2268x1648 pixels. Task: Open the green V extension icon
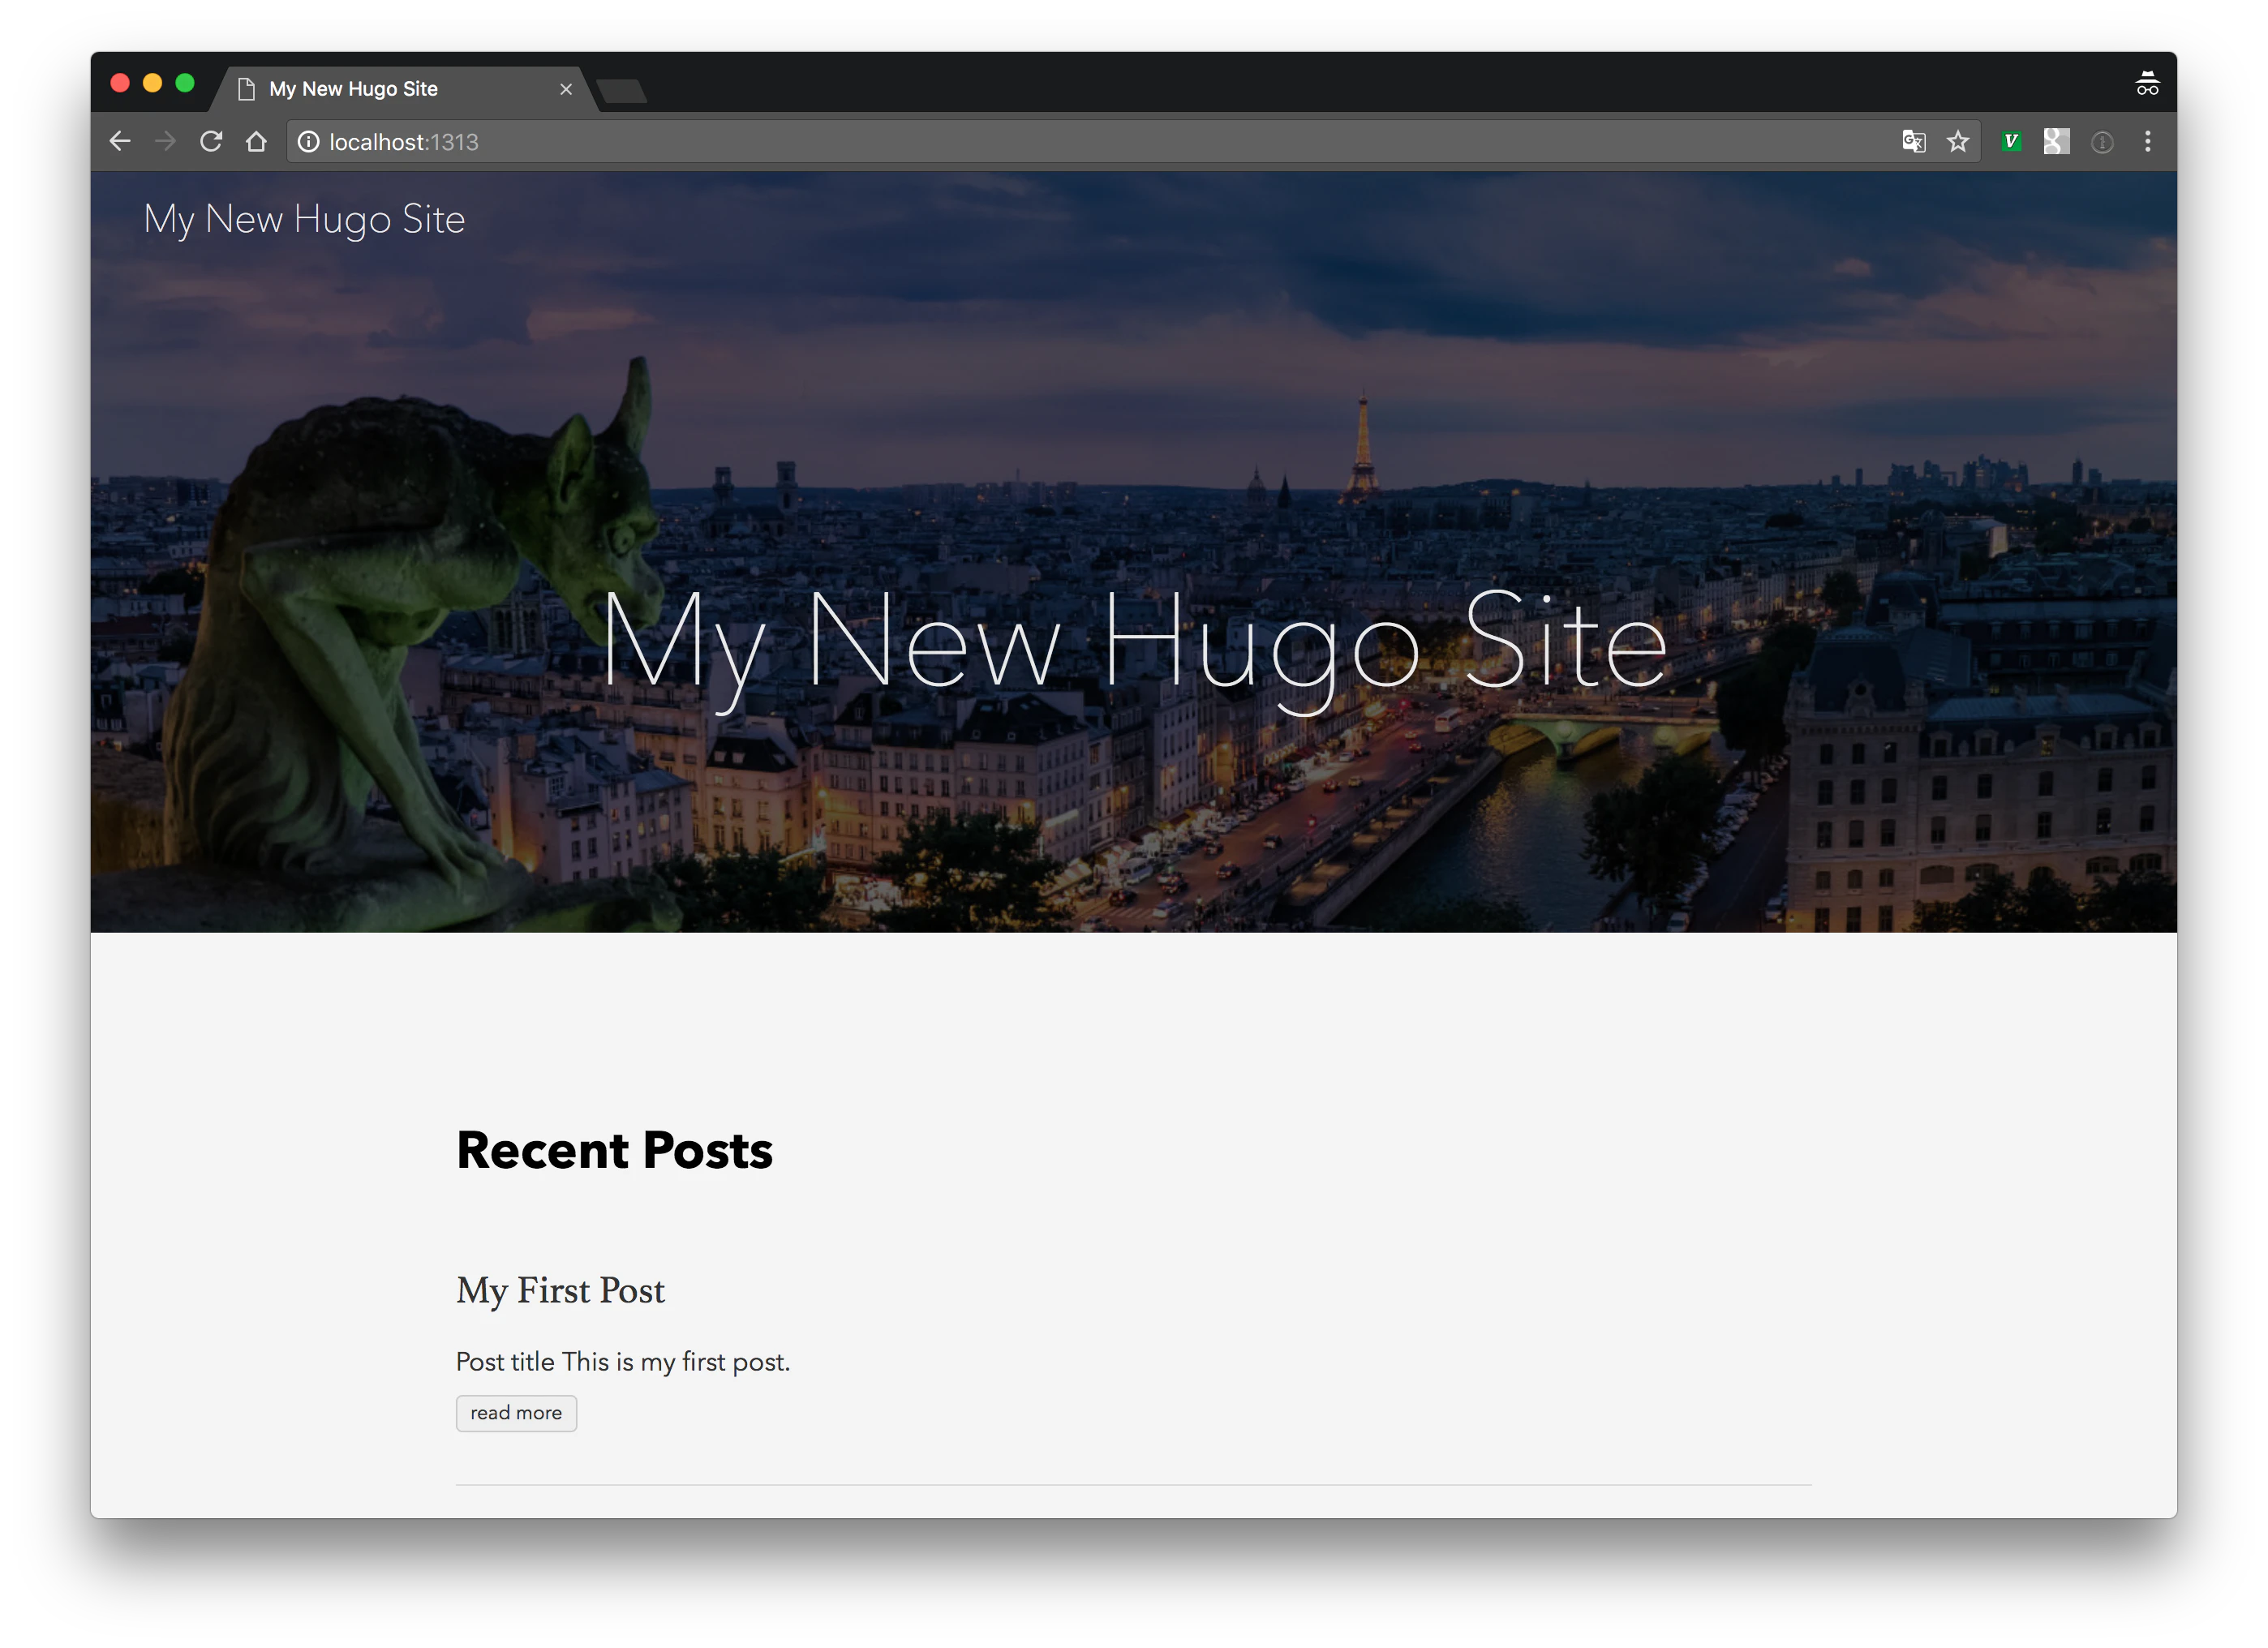click(2011, 142)
